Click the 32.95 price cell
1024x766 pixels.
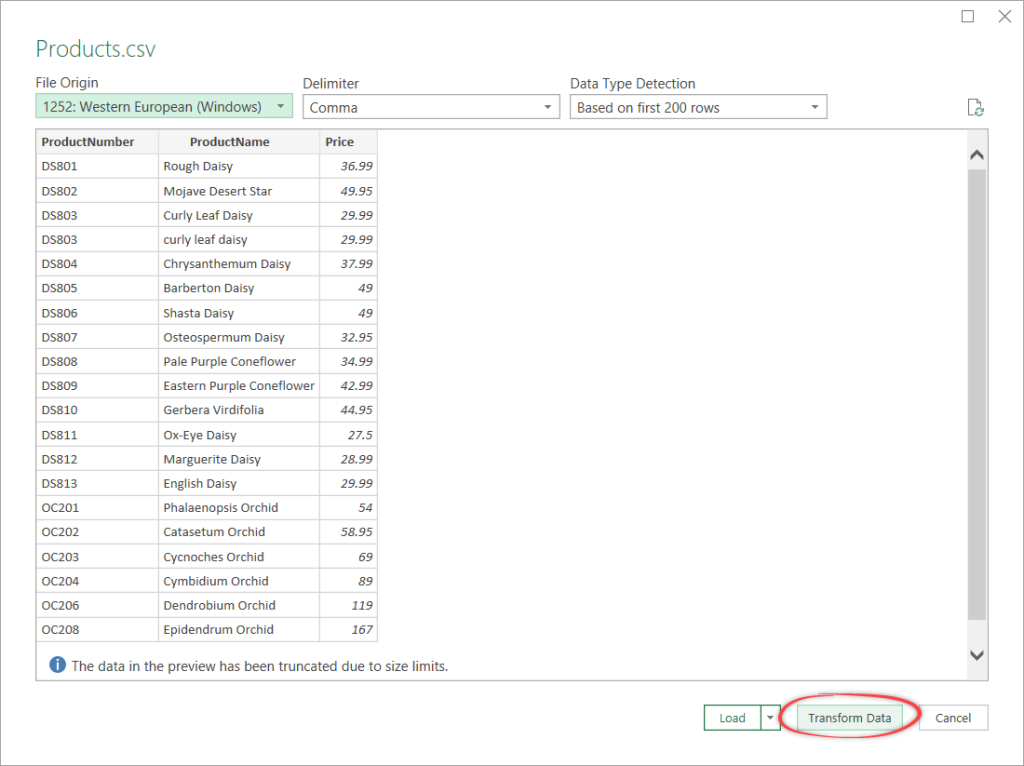[x=348, y=337]
